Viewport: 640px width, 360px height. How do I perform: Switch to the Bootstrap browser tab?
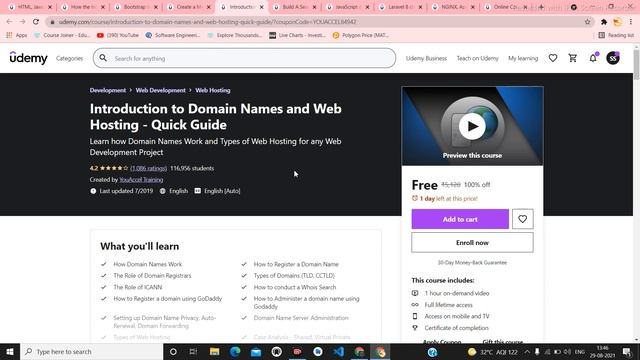135,7
